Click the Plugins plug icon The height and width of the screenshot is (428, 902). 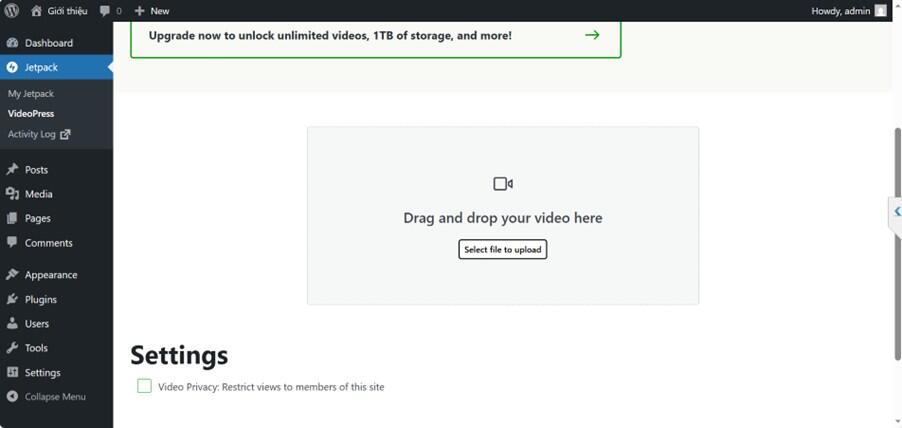click(x=12, y=299)
